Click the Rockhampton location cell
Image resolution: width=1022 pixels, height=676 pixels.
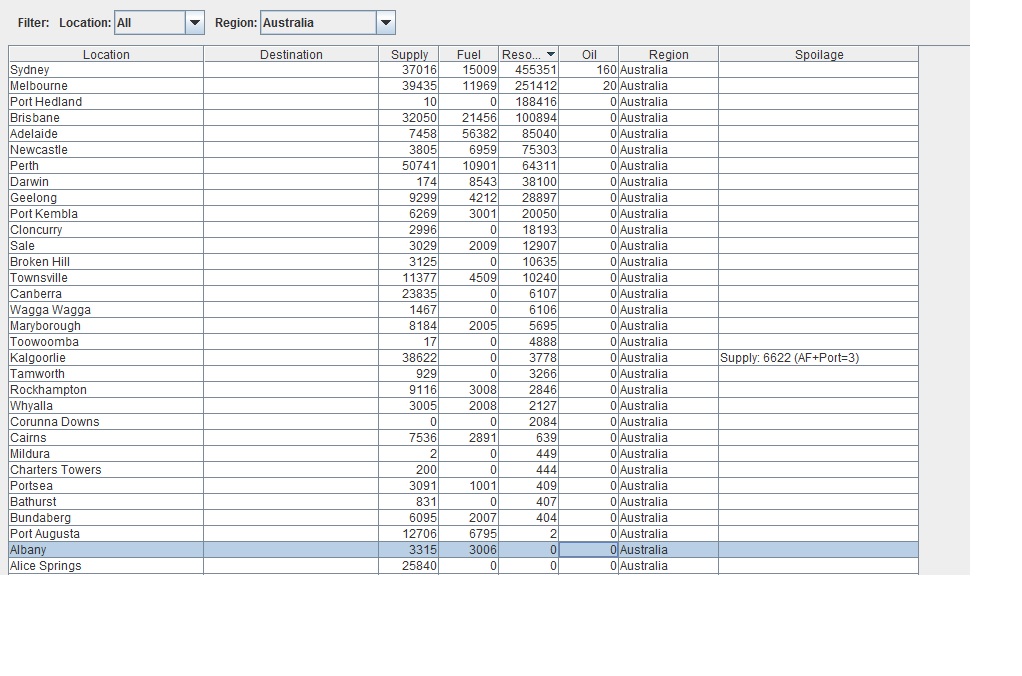106,390
